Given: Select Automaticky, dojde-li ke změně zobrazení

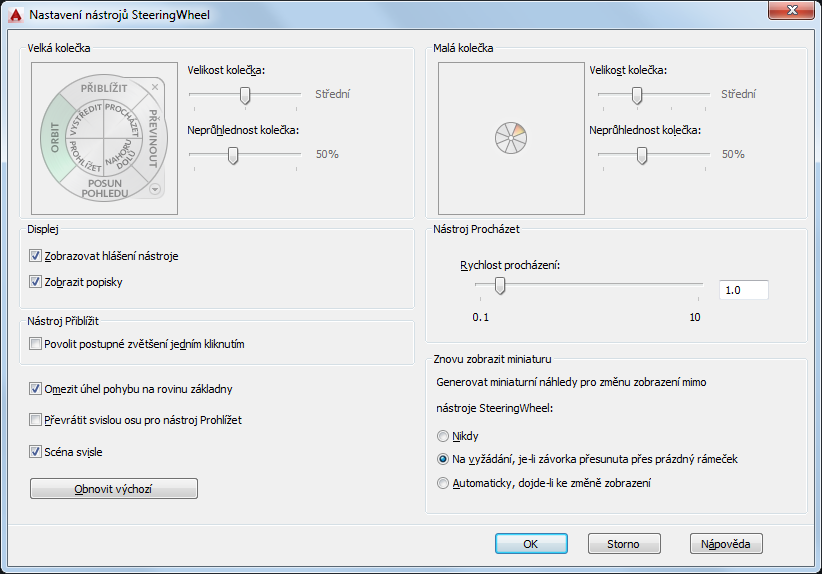Looking at the screenshot, I should pos(443,483).
